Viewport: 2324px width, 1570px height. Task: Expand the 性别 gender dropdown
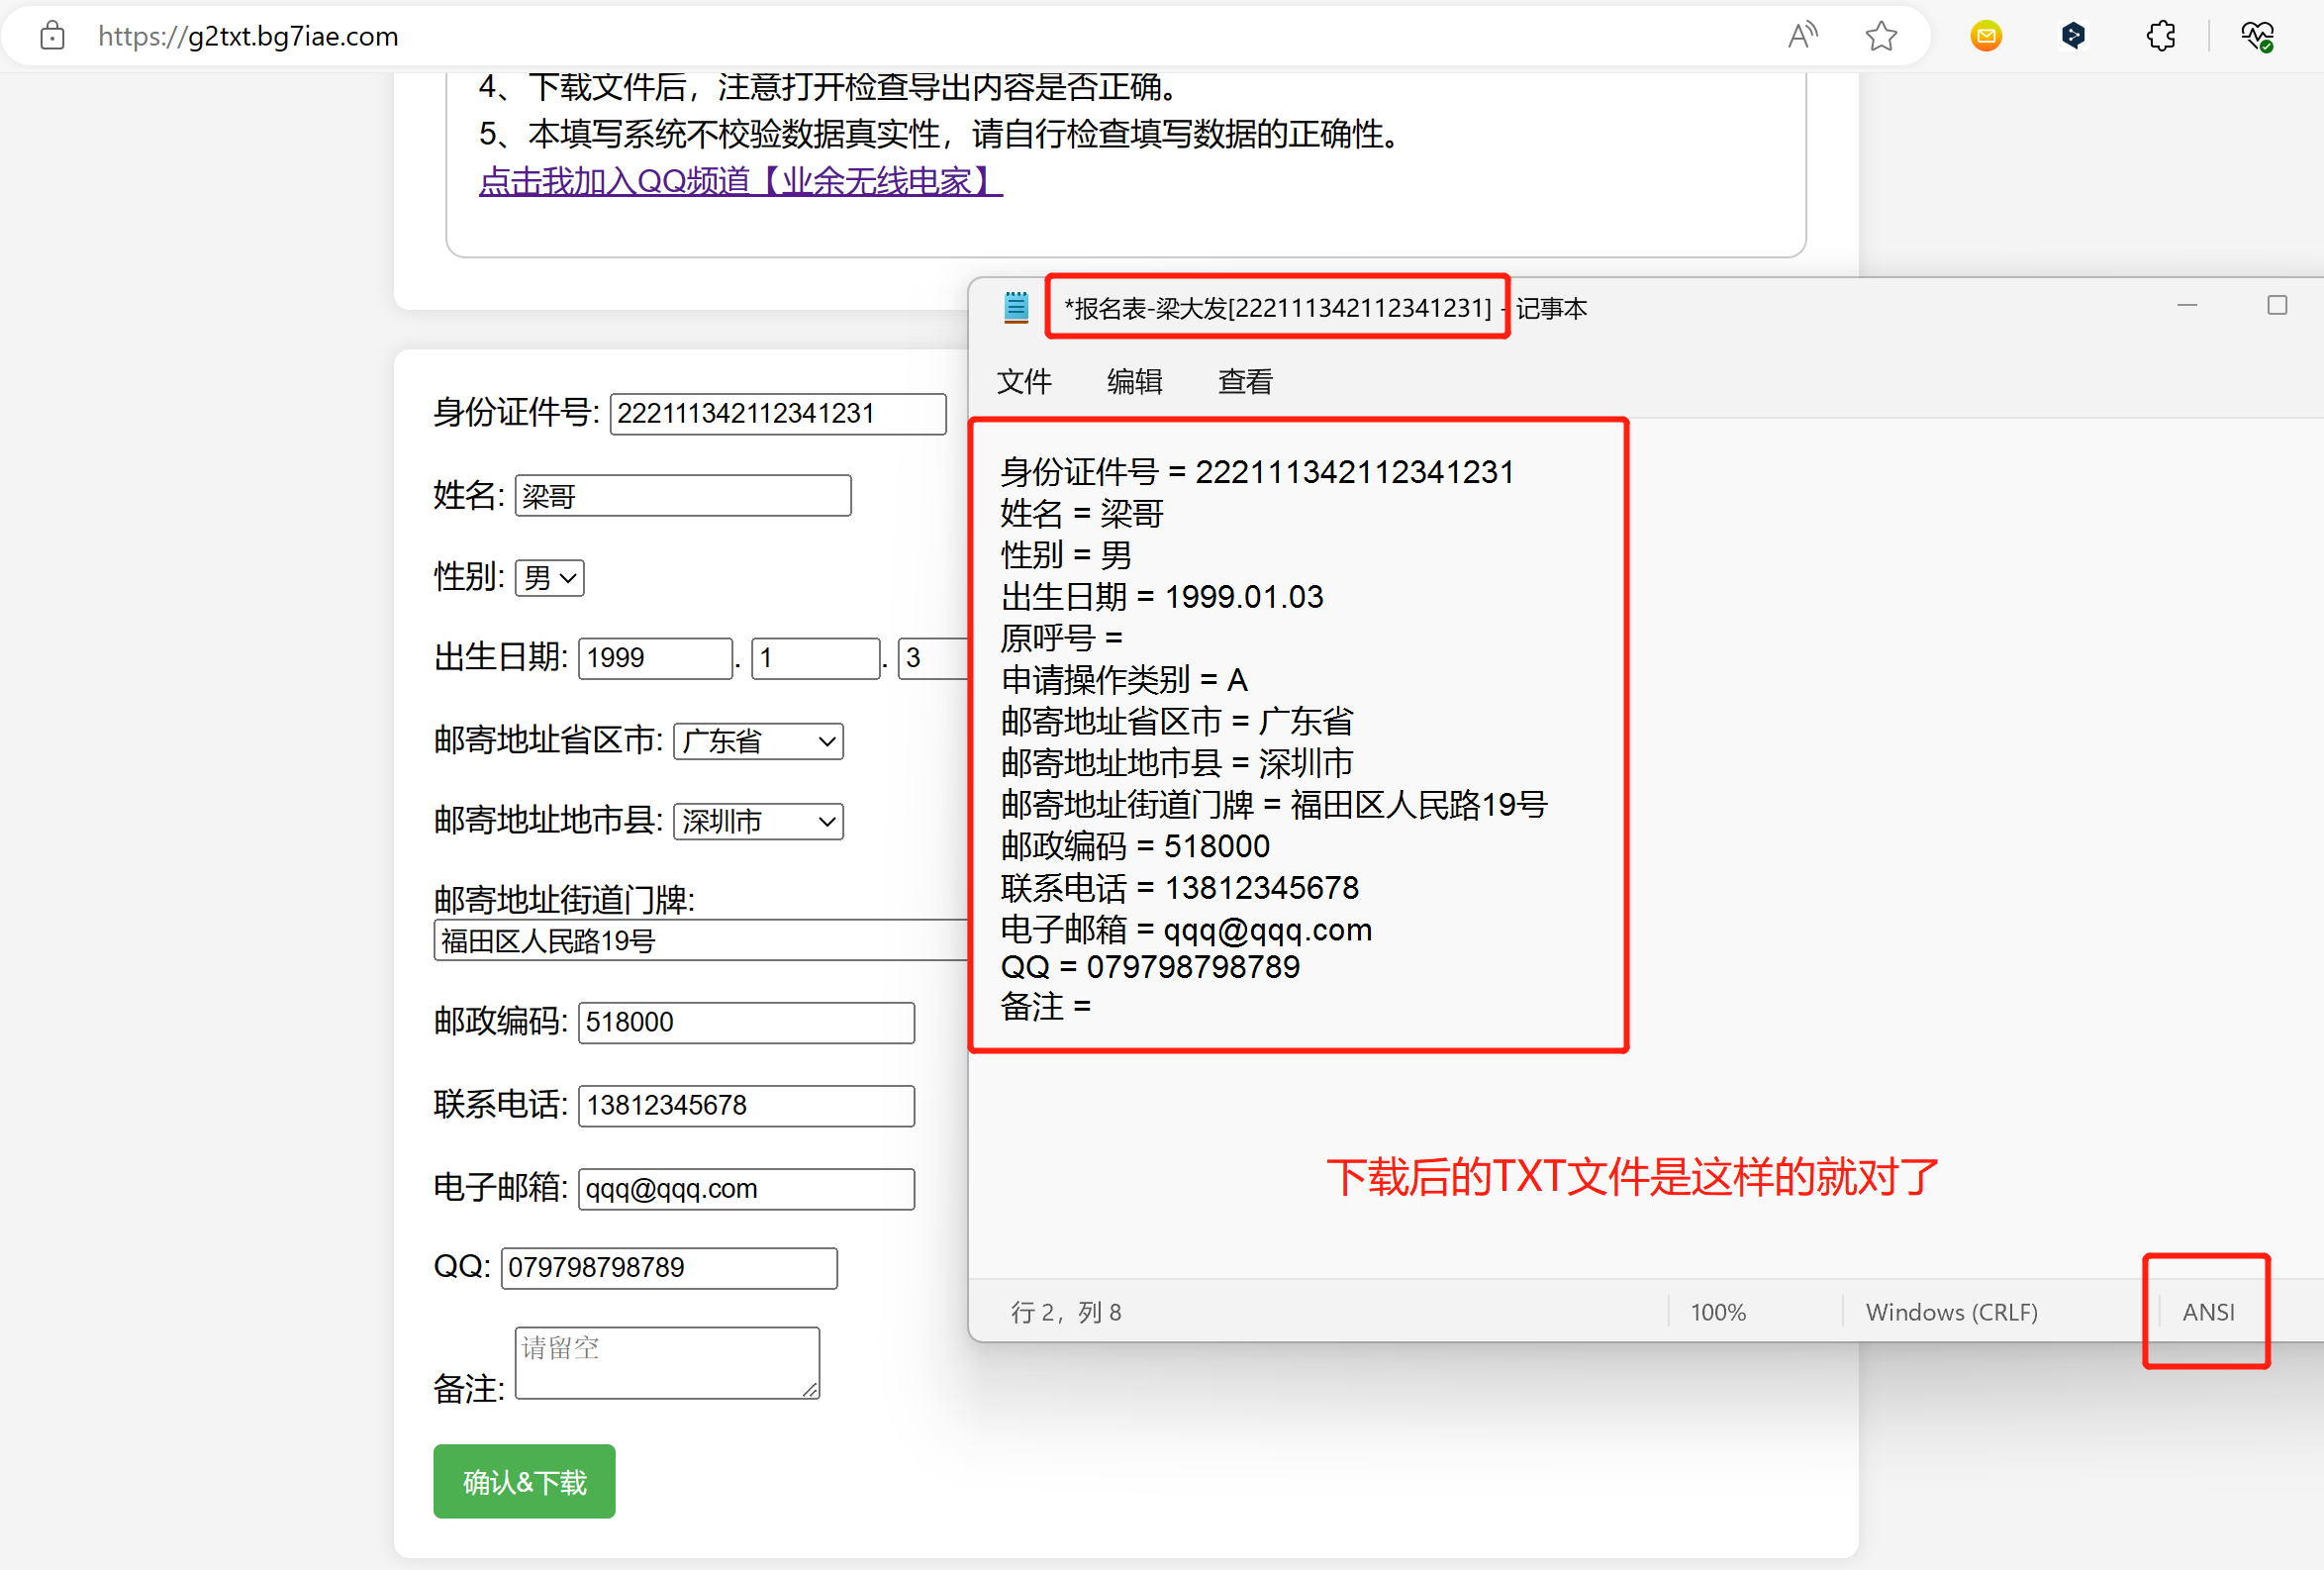pyautogui.click(x=550, y=577)
